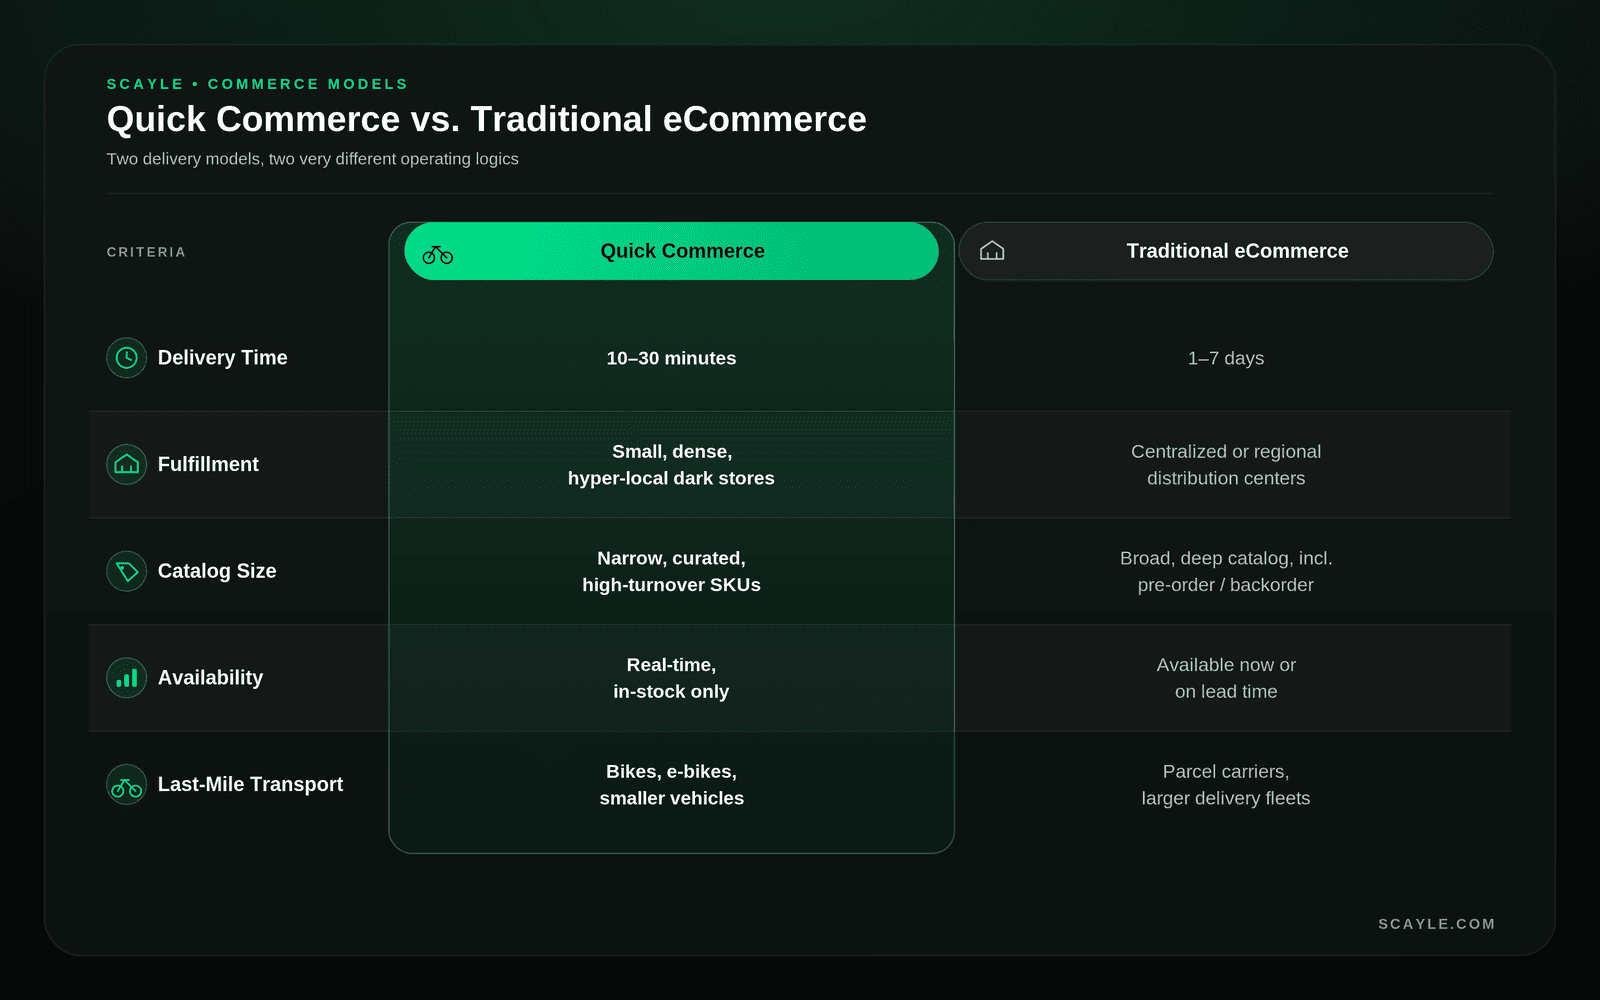
Task: Select the Quick Commerce column header
Action: (x=671, y=251)
